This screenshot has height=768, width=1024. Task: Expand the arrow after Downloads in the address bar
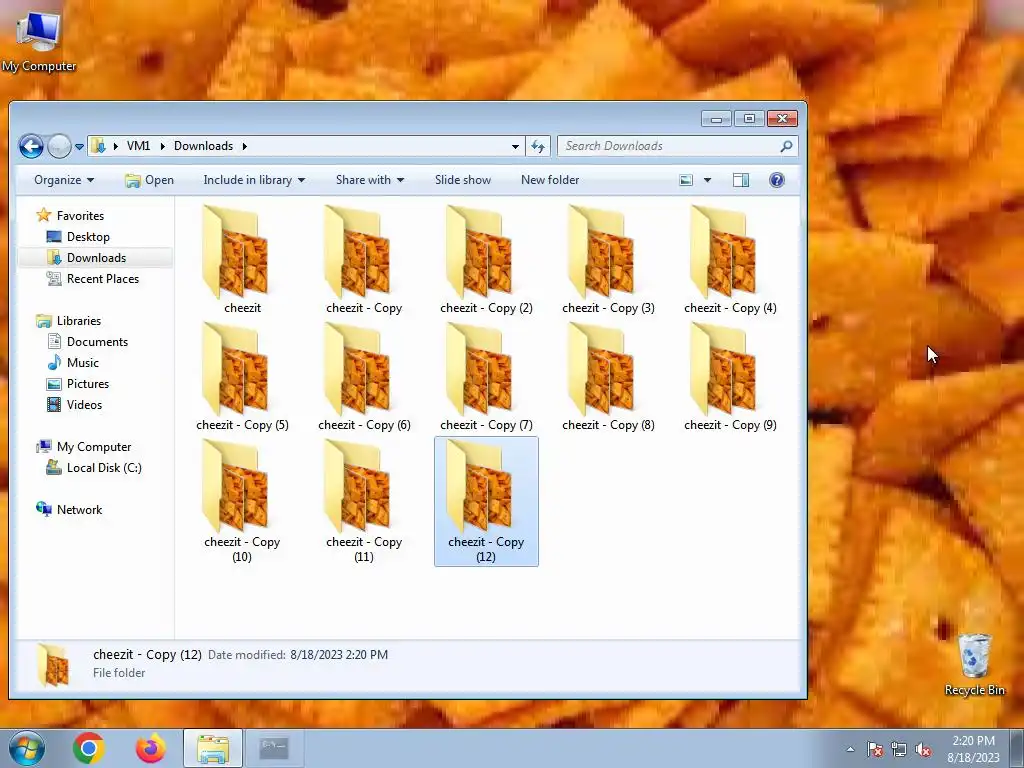point(245,146)
